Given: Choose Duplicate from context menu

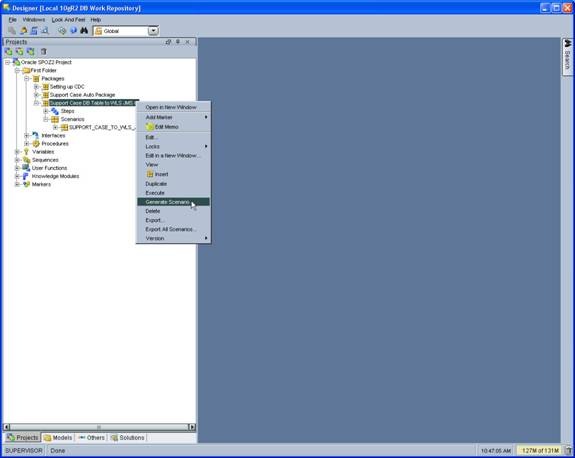Looking at the screenshot, I should [173, 183].
